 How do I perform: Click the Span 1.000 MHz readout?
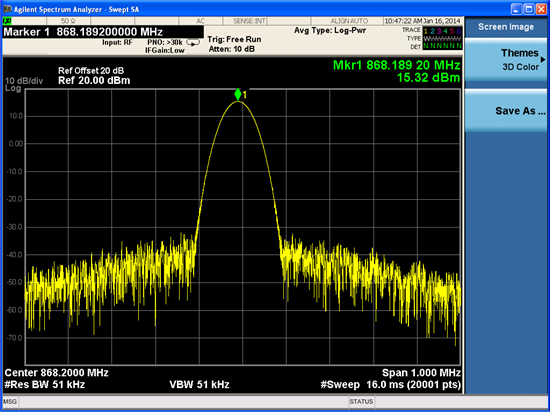[421, 373]
